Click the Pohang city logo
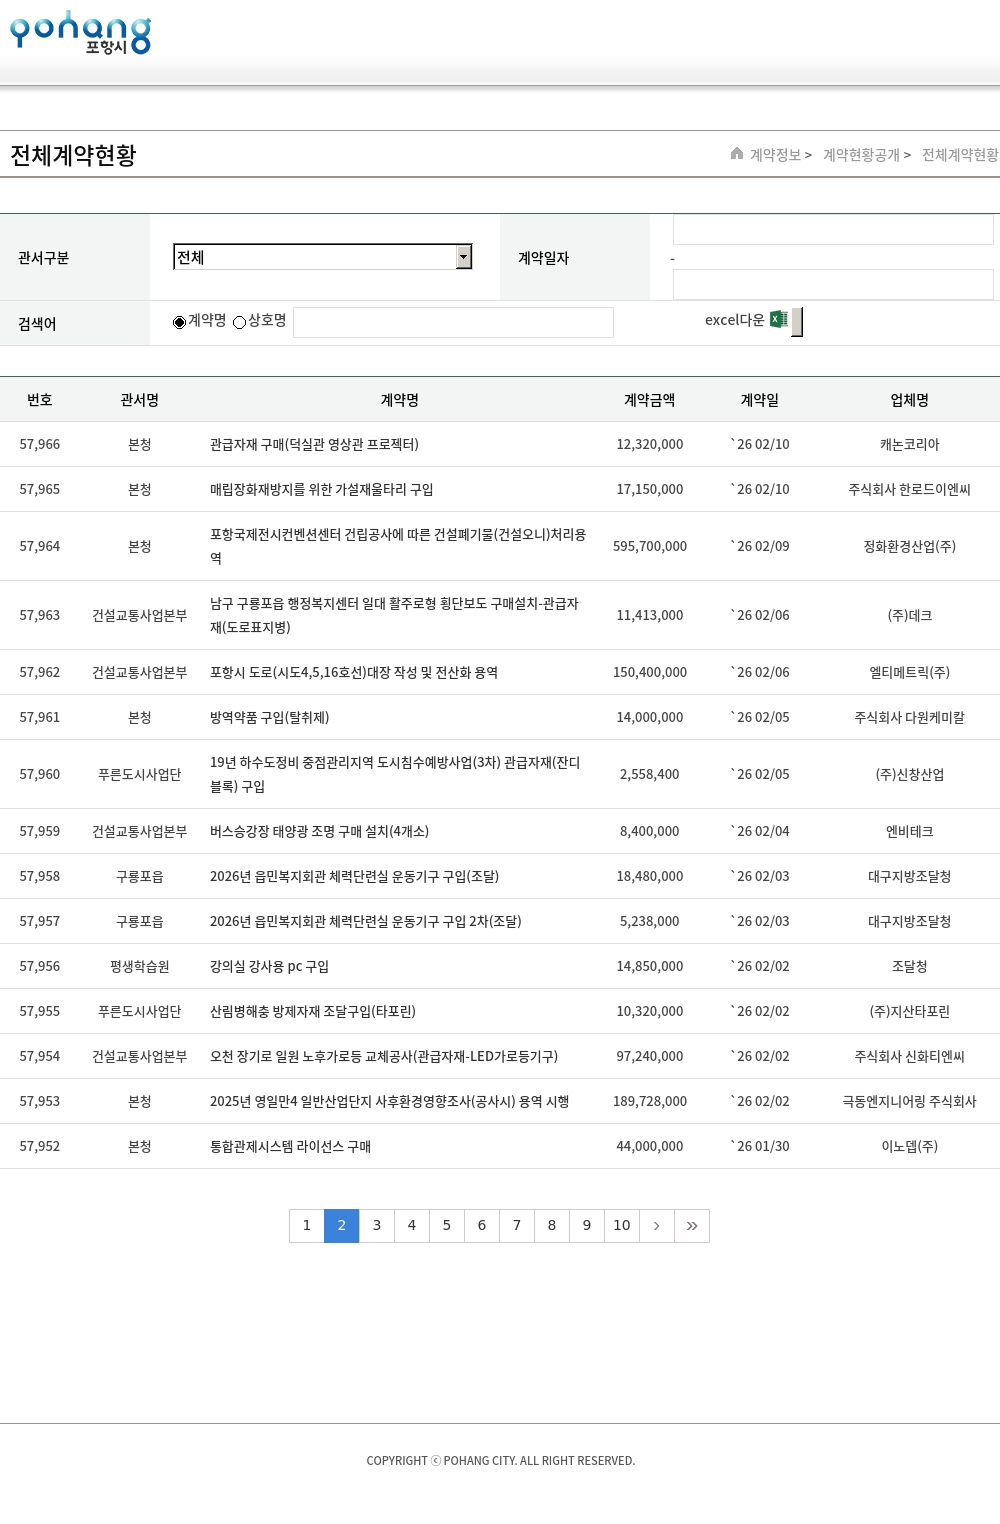Image resolution: width=1000 pixels, height=1524 pixels. (80, 33)
